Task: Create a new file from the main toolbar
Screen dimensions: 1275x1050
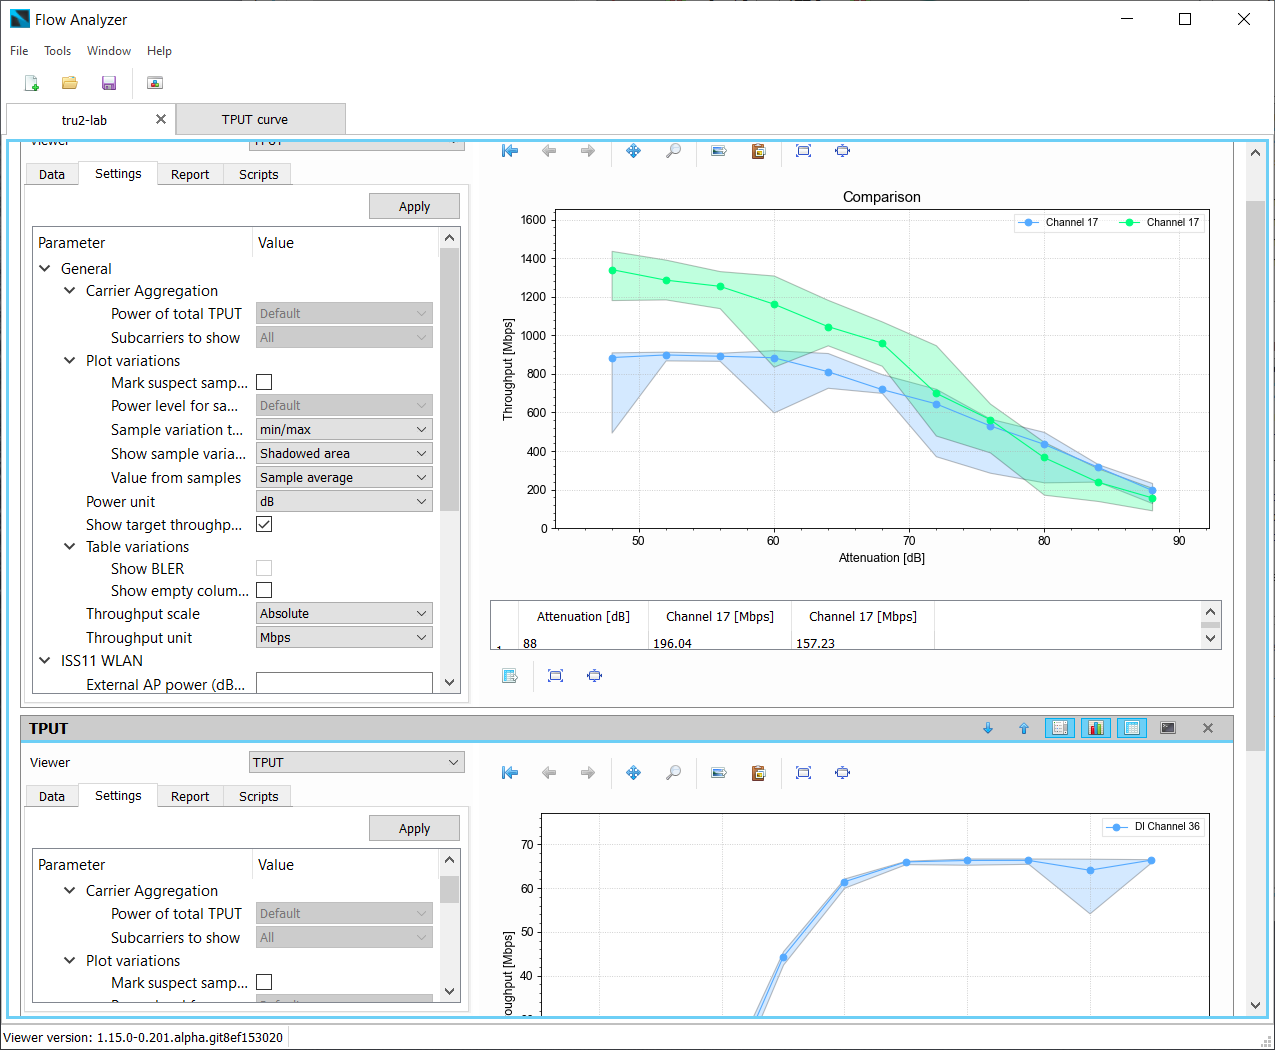Action: [x=31, y=83]
